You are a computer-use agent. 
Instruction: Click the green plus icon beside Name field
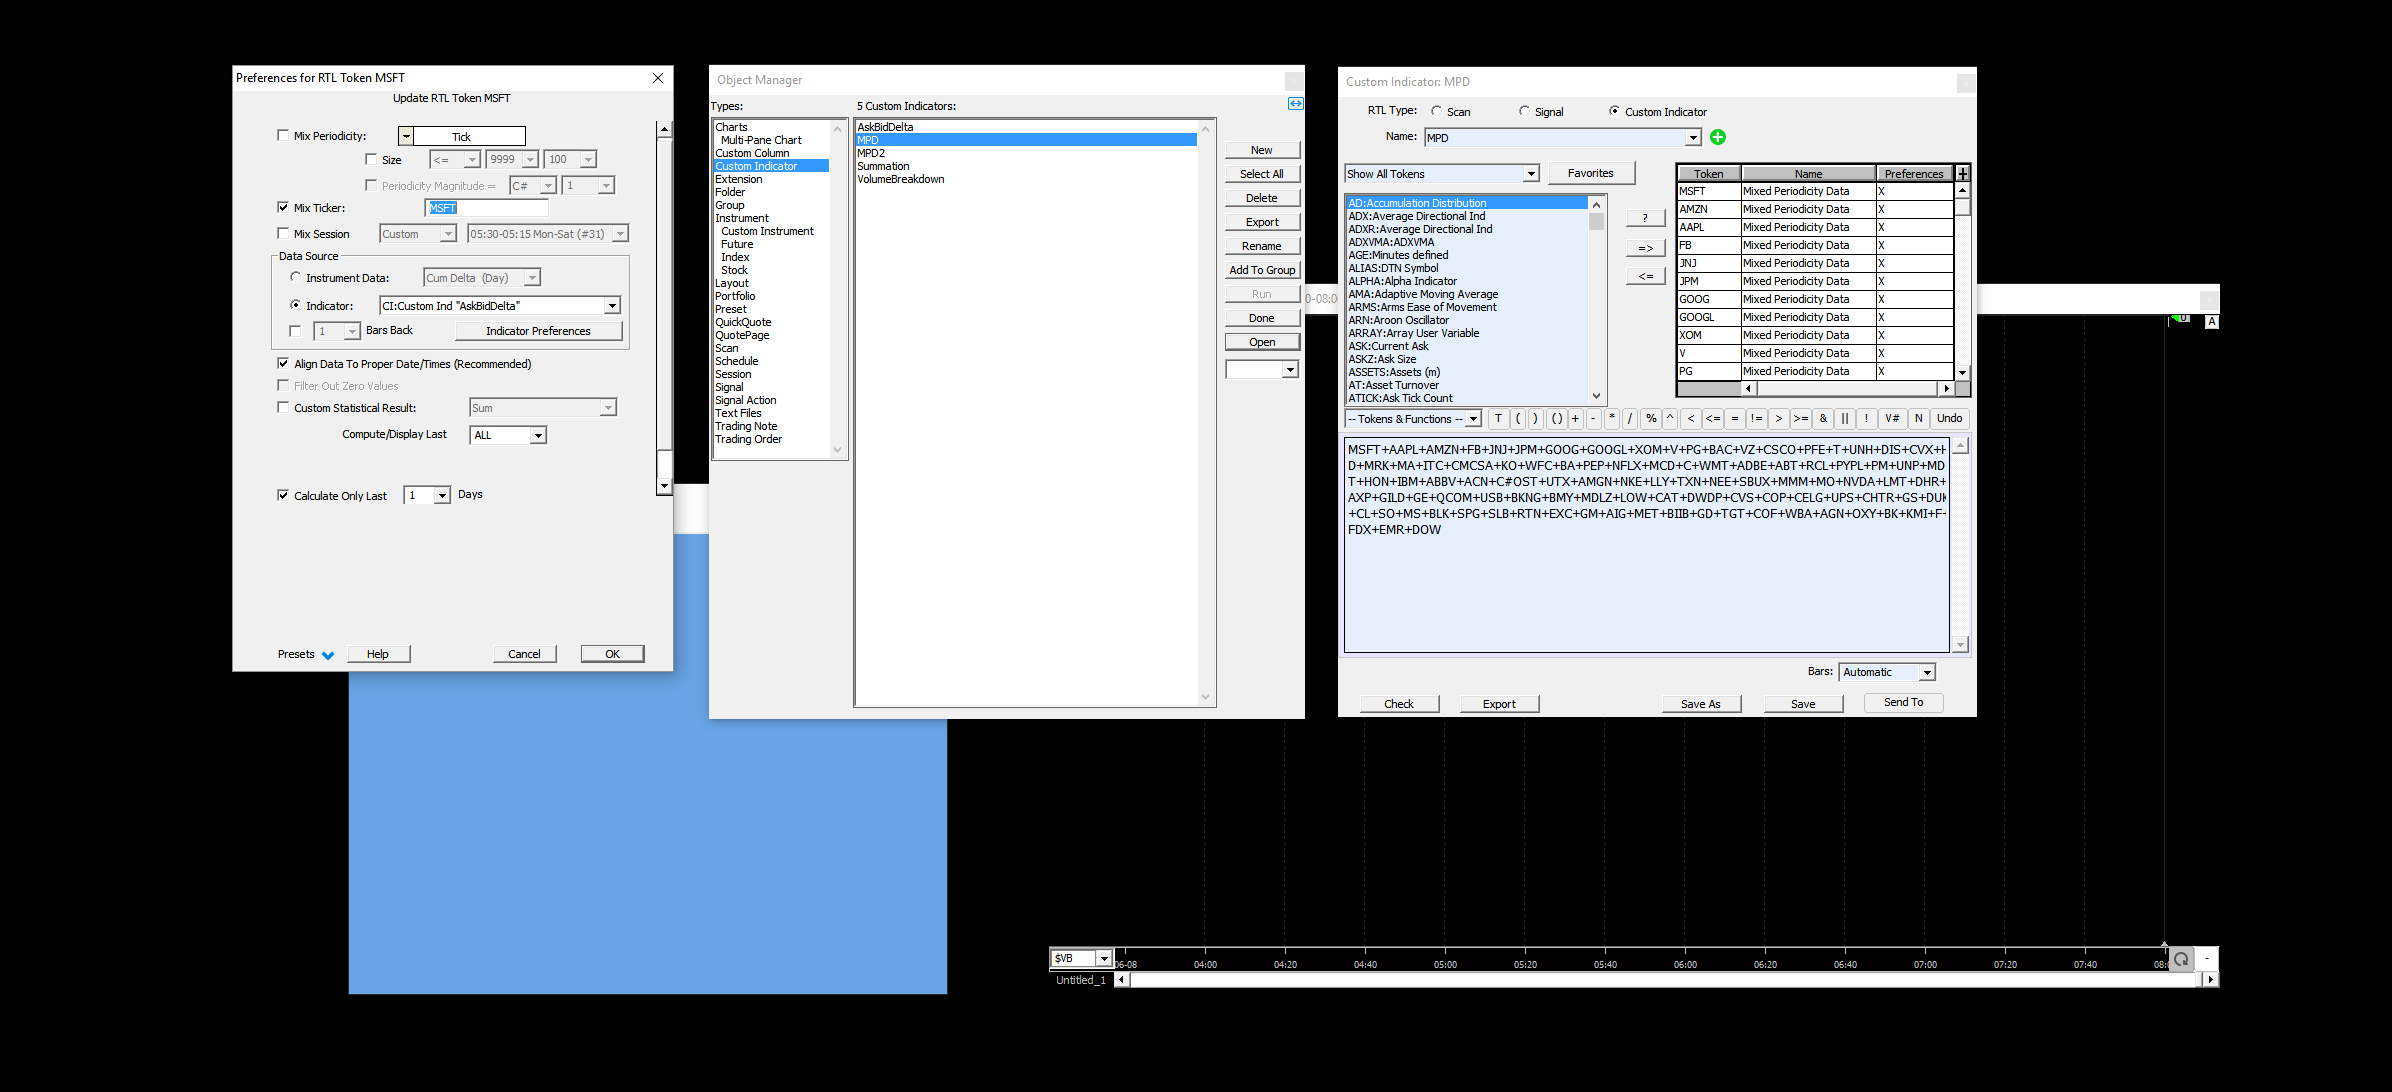point(1717,137)
